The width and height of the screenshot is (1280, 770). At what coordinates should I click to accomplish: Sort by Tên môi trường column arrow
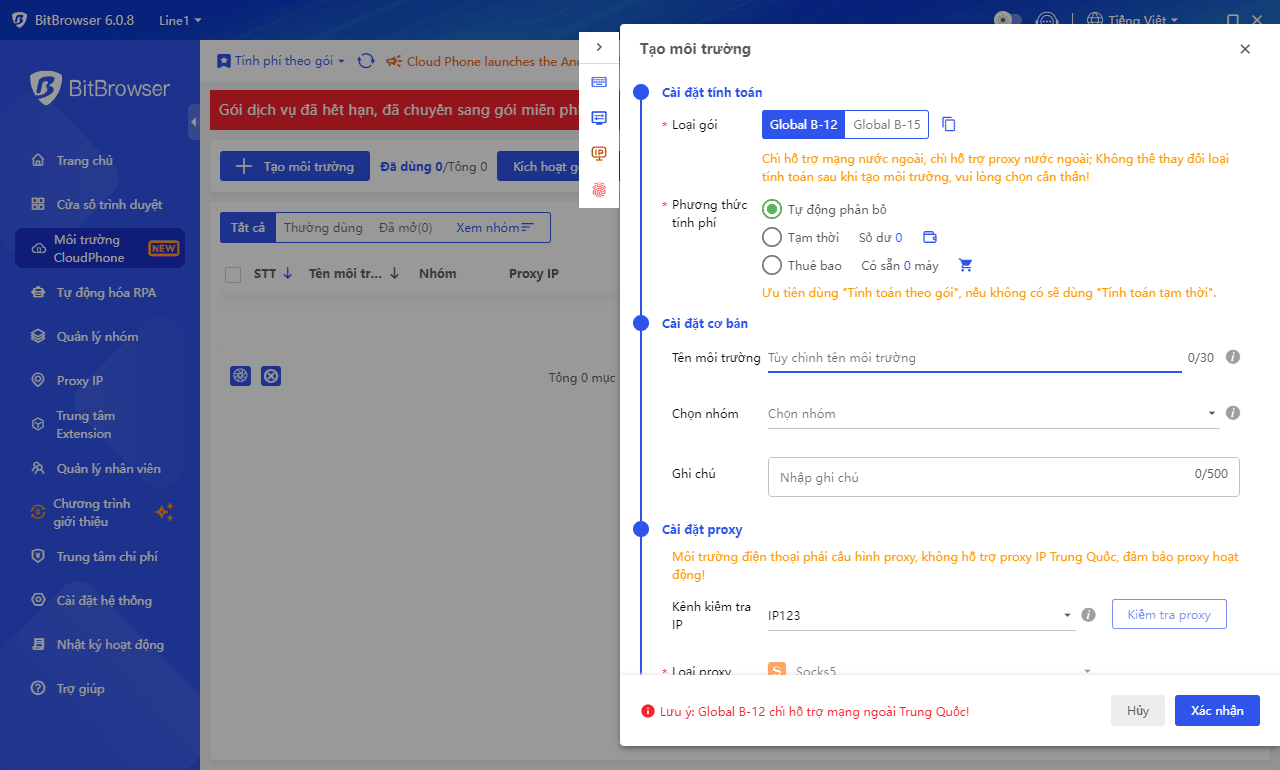pos(394,274)
